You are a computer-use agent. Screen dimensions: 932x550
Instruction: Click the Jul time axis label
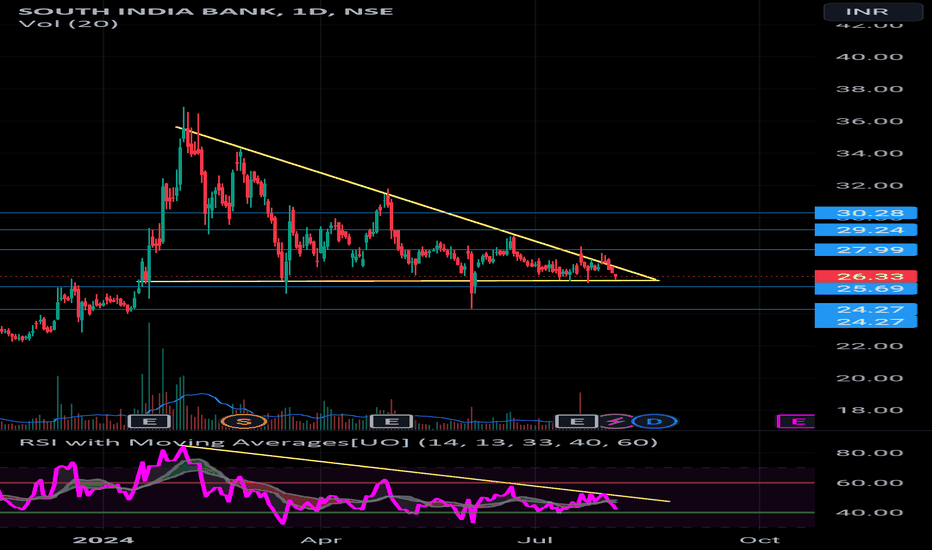(536, 540)
